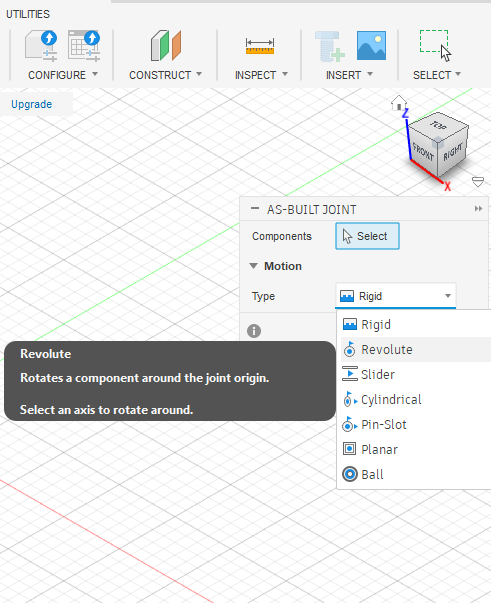This screenshot has height=603, width=491.
Task: Open the UTILITIES tab
Action: tap(28, 14)
